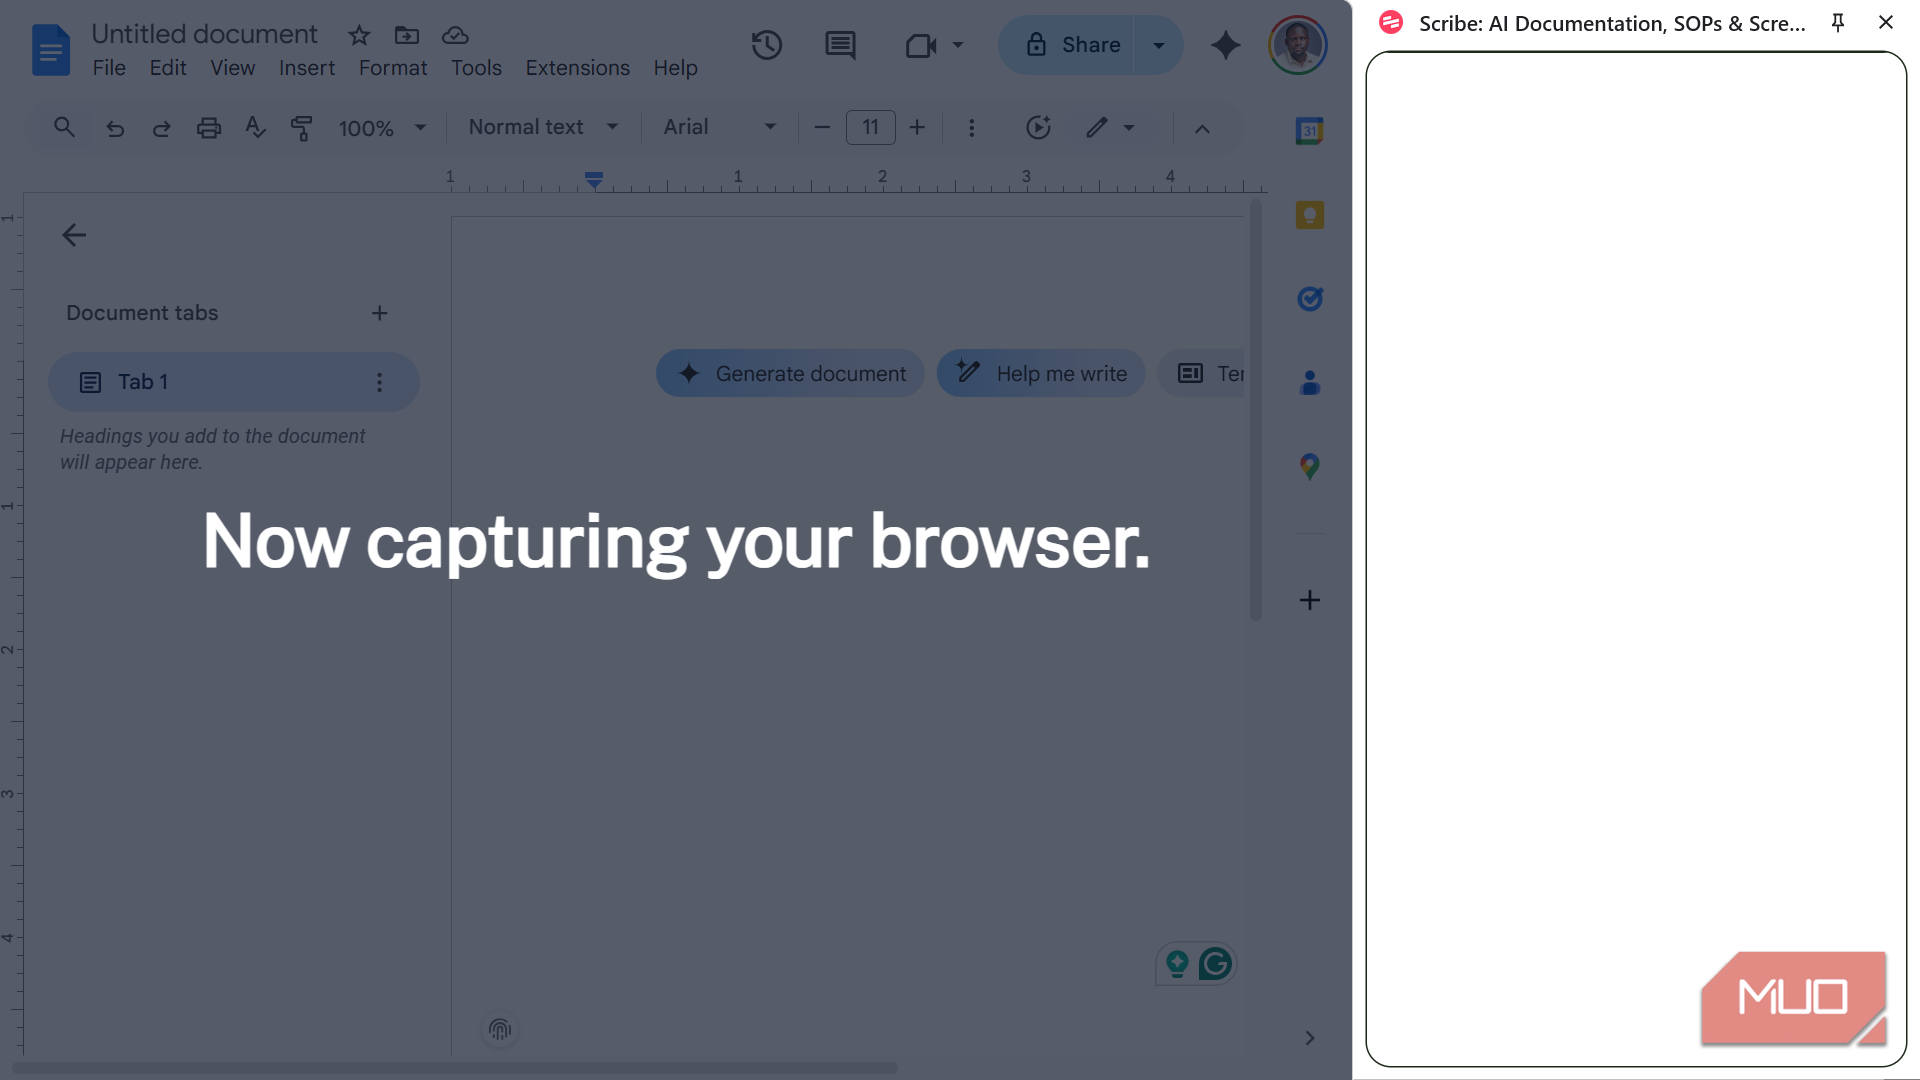This screenshot has width=1920, height=1080.
Task: Open the File menu
Action: (109, 68)
